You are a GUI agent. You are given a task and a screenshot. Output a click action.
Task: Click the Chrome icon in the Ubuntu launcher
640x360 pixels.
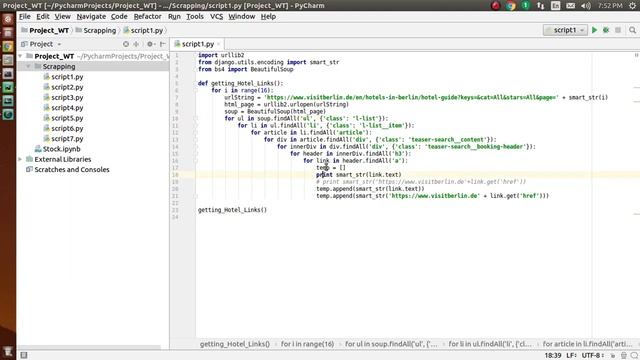point(8,47)
